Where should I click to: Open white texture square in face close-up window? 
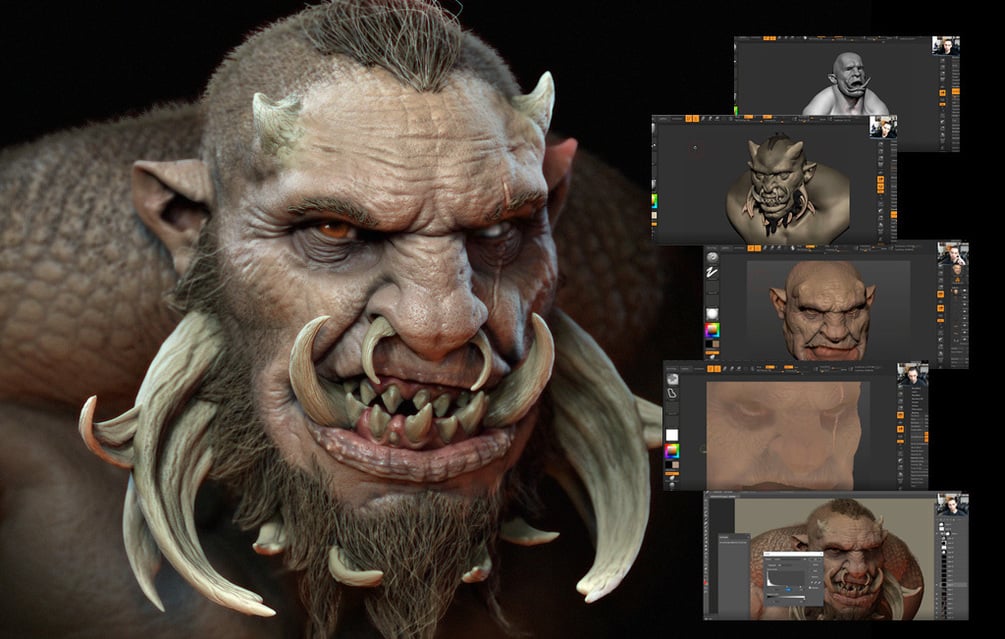(x=672, y=435)
